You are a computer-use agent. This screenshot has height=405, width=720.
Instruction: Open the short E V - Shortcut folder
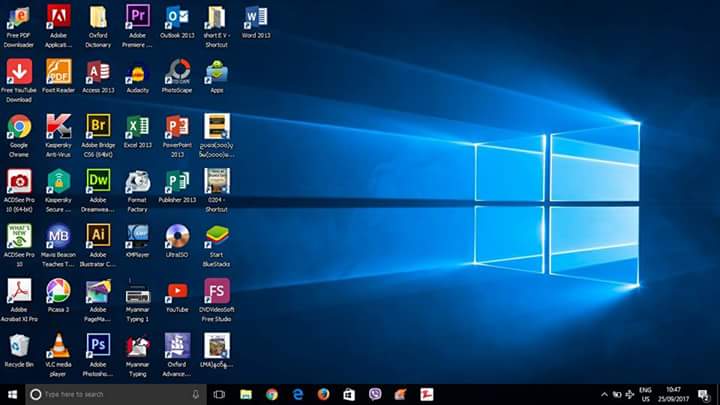[x=217, y=26]
